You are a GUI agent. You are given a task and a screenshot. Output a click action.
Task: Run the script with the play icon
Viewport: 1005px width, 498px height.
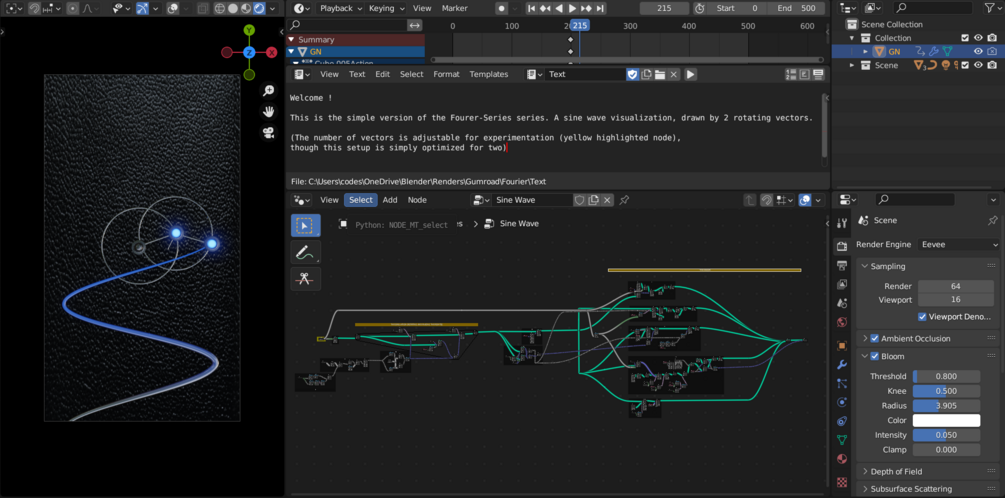coord(690,74)
